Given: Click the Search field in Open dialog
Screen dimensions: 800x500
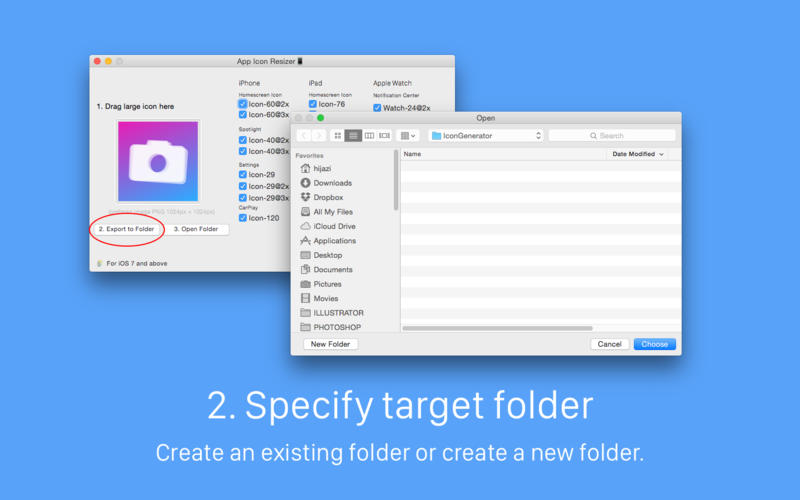Looking at the screenshot, I should [x=612, y=135].
